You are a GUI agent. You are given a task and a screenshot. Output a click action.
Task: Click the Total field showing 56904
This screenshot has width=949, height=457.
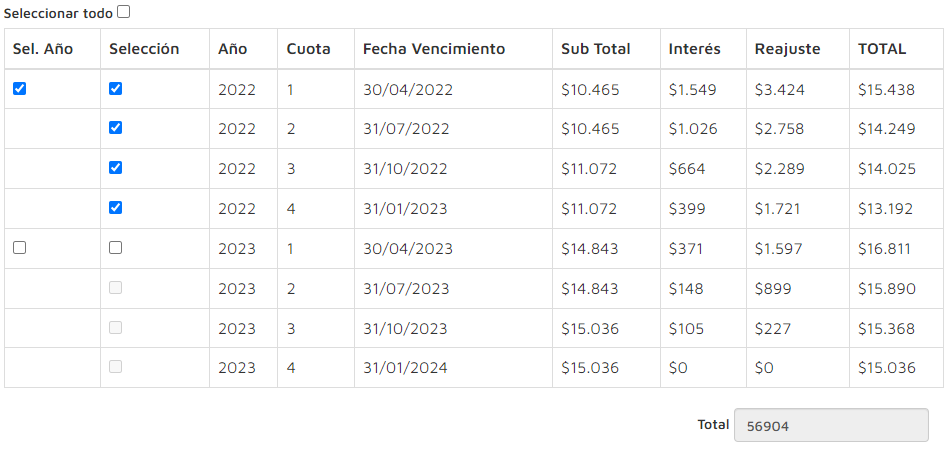pyautogui.click(x=831, y=426)
